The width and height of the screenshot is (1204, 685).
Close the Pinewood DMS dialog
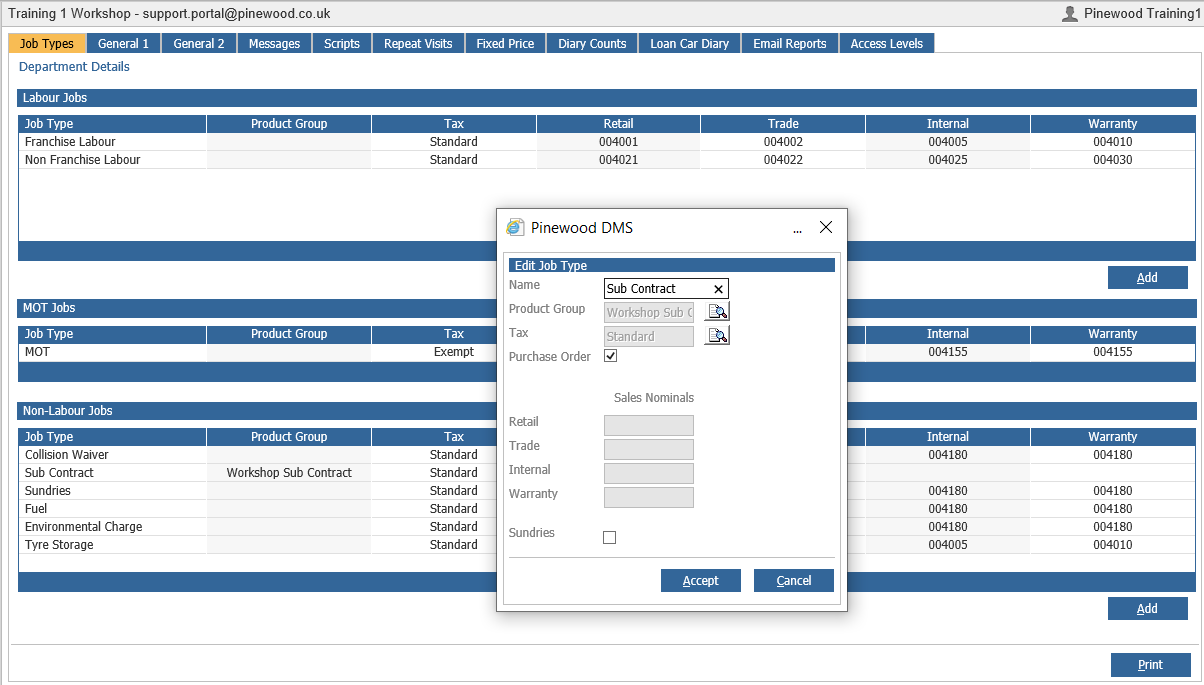(826, 228)
